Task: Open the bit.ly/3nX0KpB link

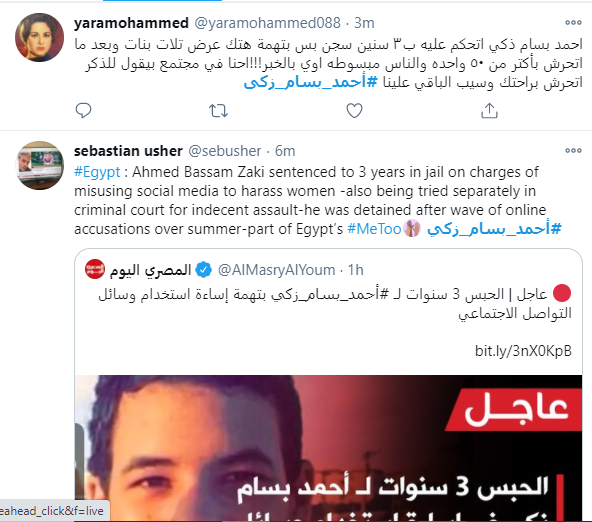Action: tap(523, 351)
